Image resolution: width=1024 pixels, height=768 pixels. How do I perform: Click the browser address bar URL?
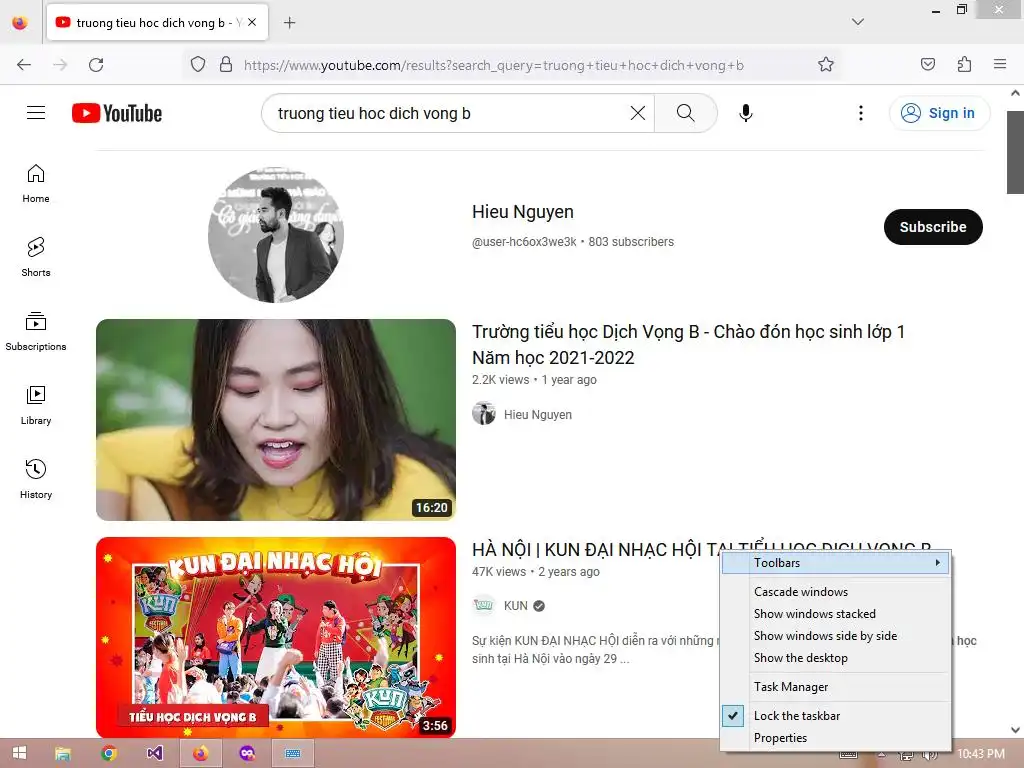click(x=494, y=65)
